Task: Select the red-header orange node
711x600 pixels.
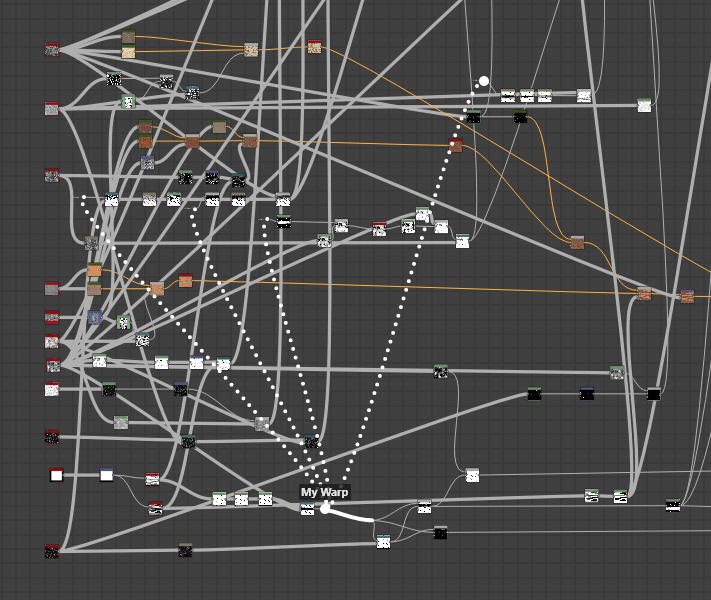Action: coord(185,281)
